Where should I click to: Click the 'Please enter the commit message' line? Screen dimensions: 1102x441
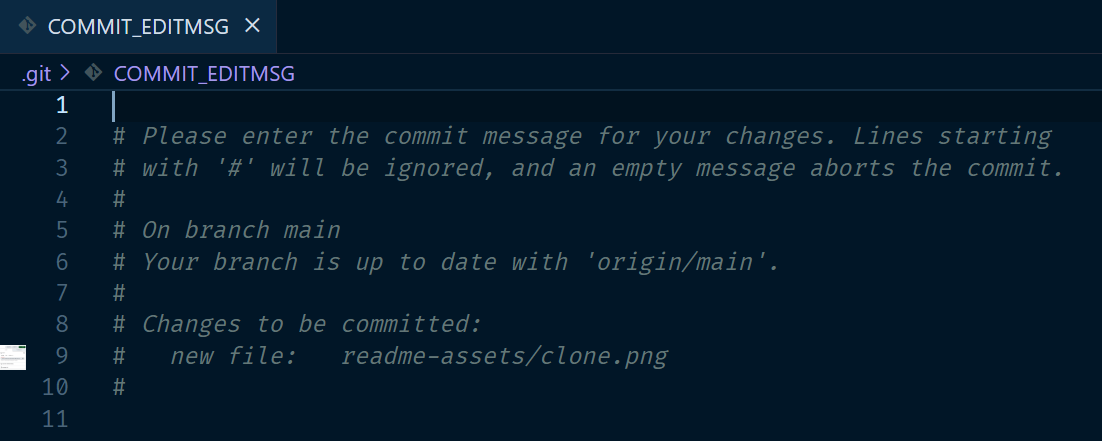coord(582,136)
